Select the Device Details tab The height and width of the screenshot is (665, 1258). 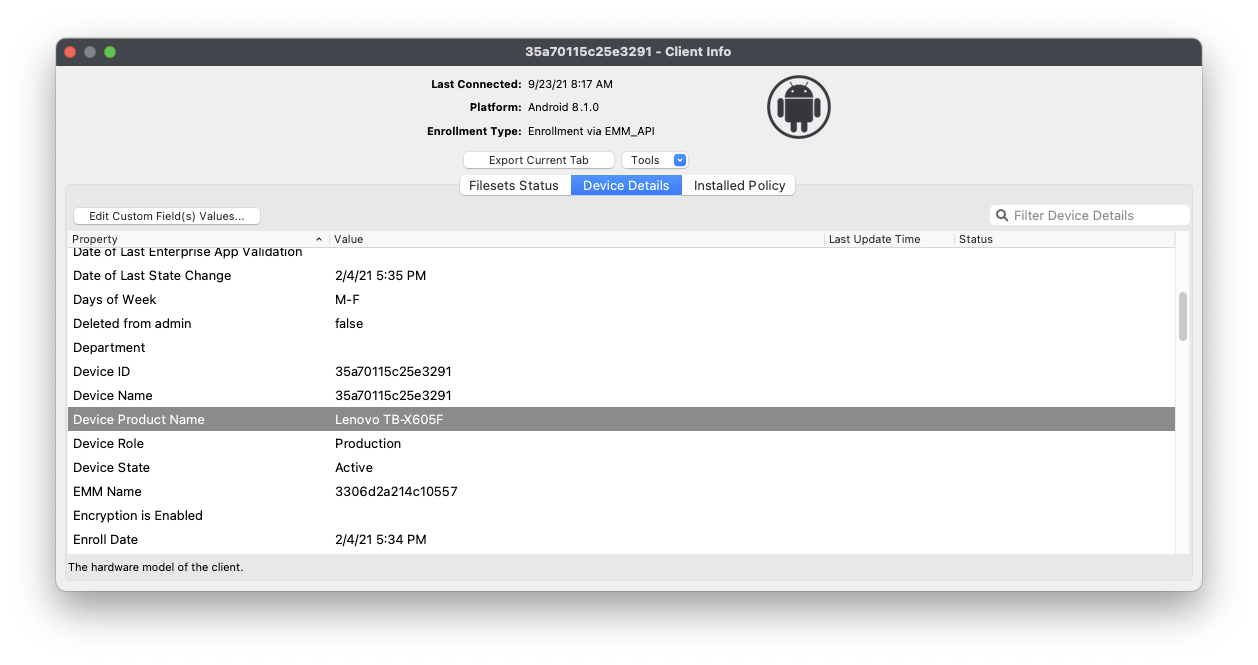[x=626, y=185]
